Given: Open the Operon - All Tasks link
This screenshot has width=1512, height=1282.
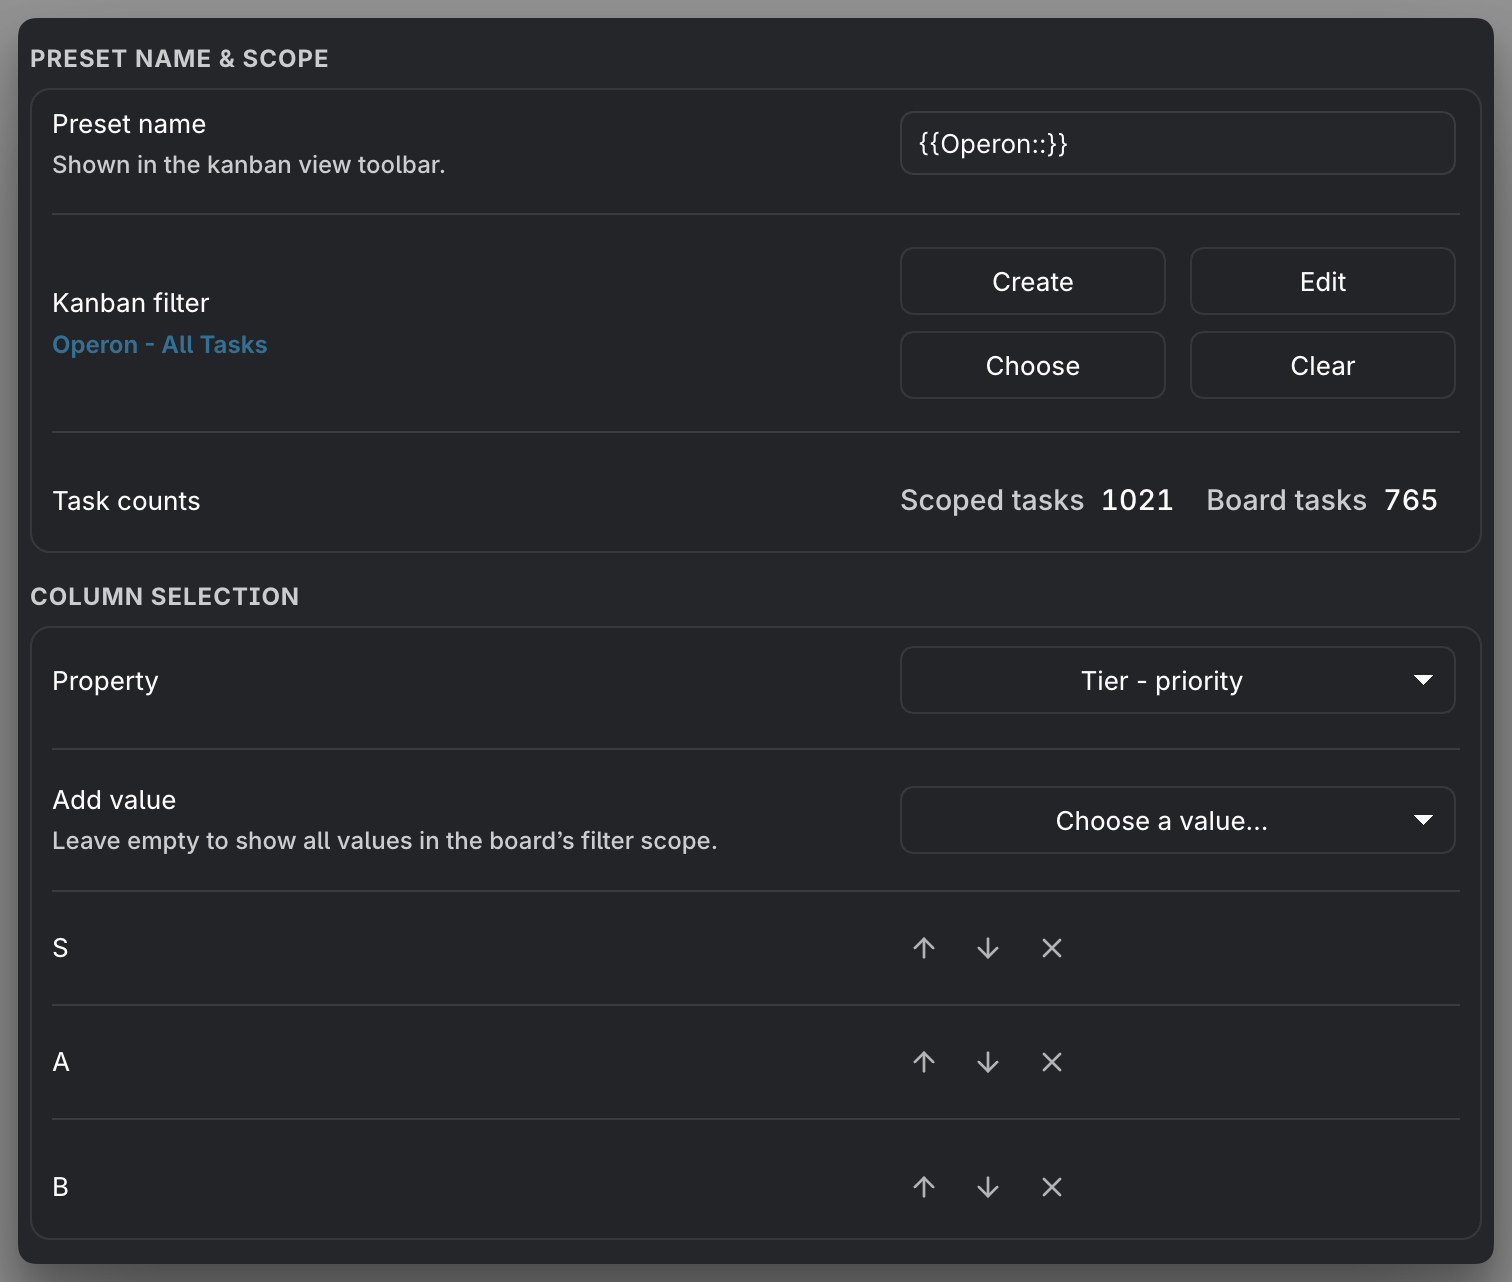Looking at the screenshot, I should pos(160,345).
